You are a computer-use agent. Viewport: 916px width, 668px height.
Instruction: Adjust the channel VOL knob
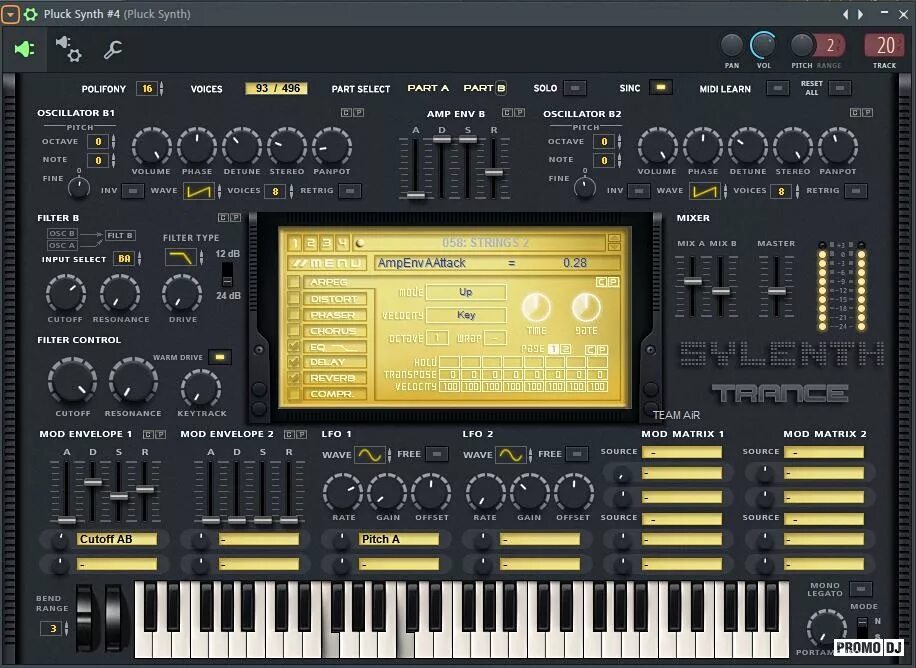pos(763,46)
